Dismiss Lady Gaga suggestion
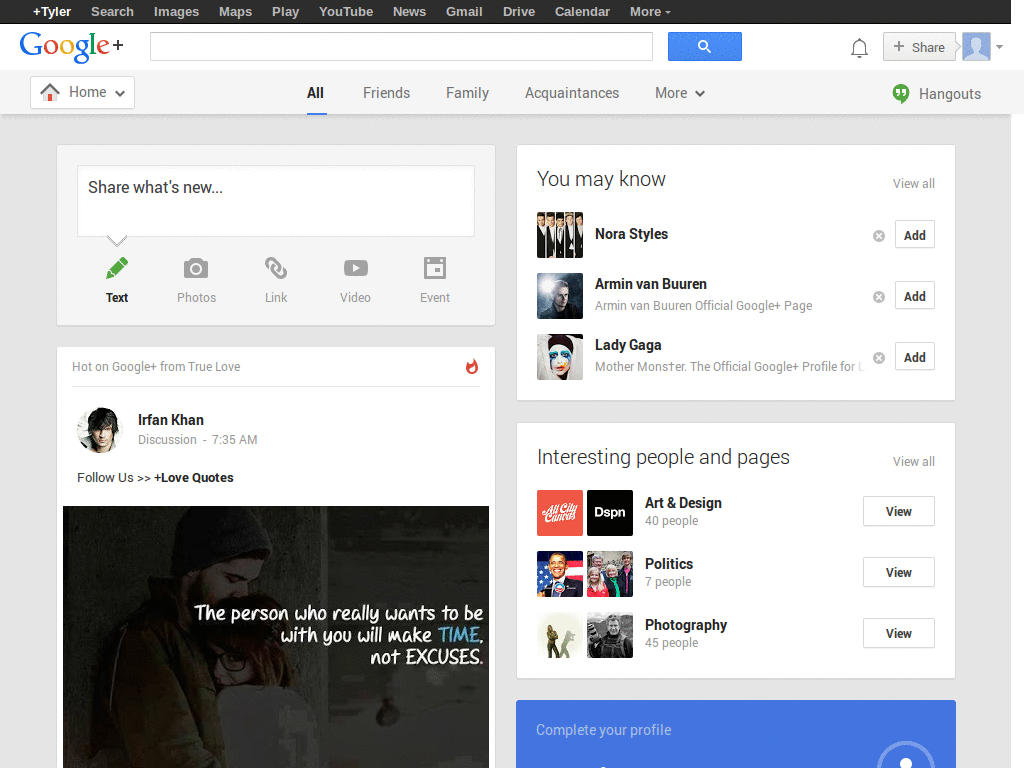The width and height of the screenshot is (1024, 768). pyautogui.click(x=879, y=357)
